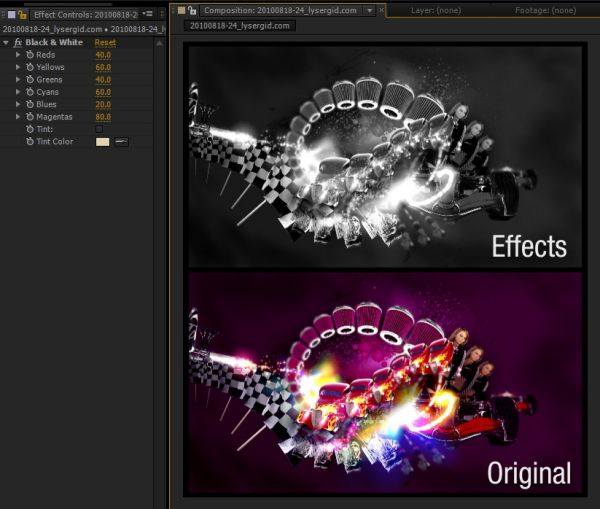600x509 pixels.
Task: Click the fx switch for Black & White
Action: 18,42
